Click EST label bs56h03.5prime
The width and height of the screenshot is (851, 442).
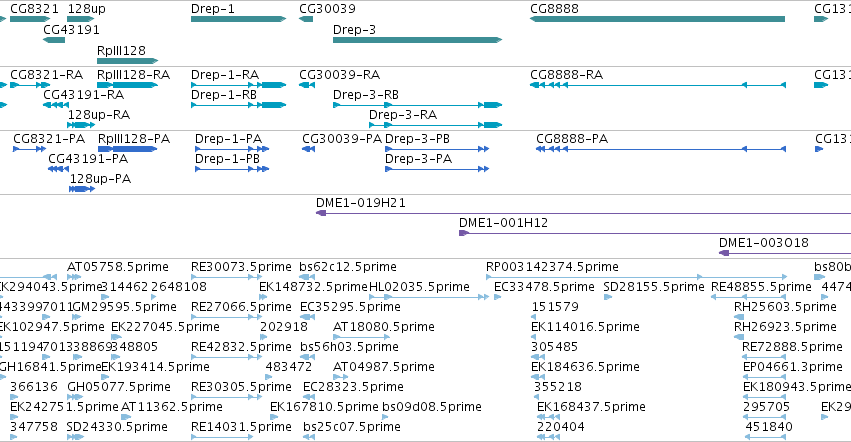point(350,347)
